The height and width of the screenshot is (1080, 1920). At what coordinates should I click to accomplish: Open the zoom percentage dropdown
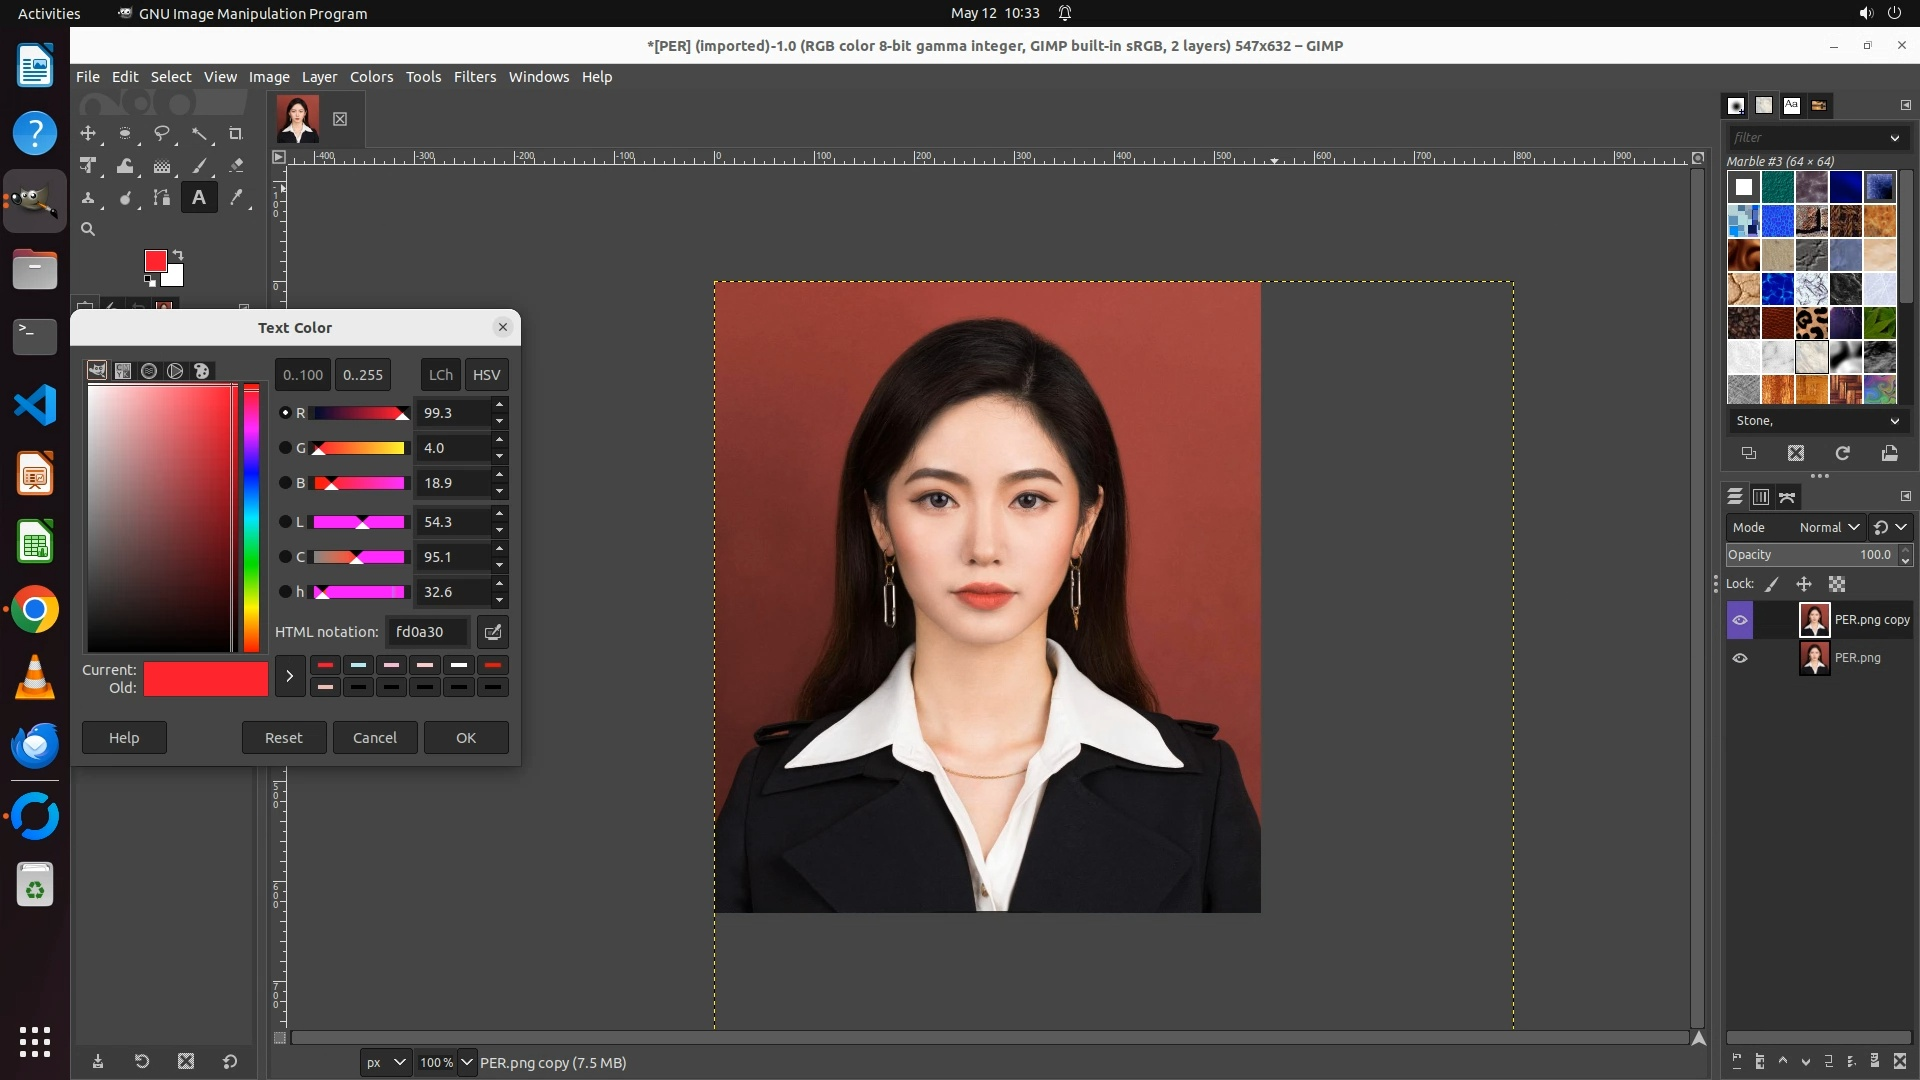pyautogui.click(x=466, y=1062)
